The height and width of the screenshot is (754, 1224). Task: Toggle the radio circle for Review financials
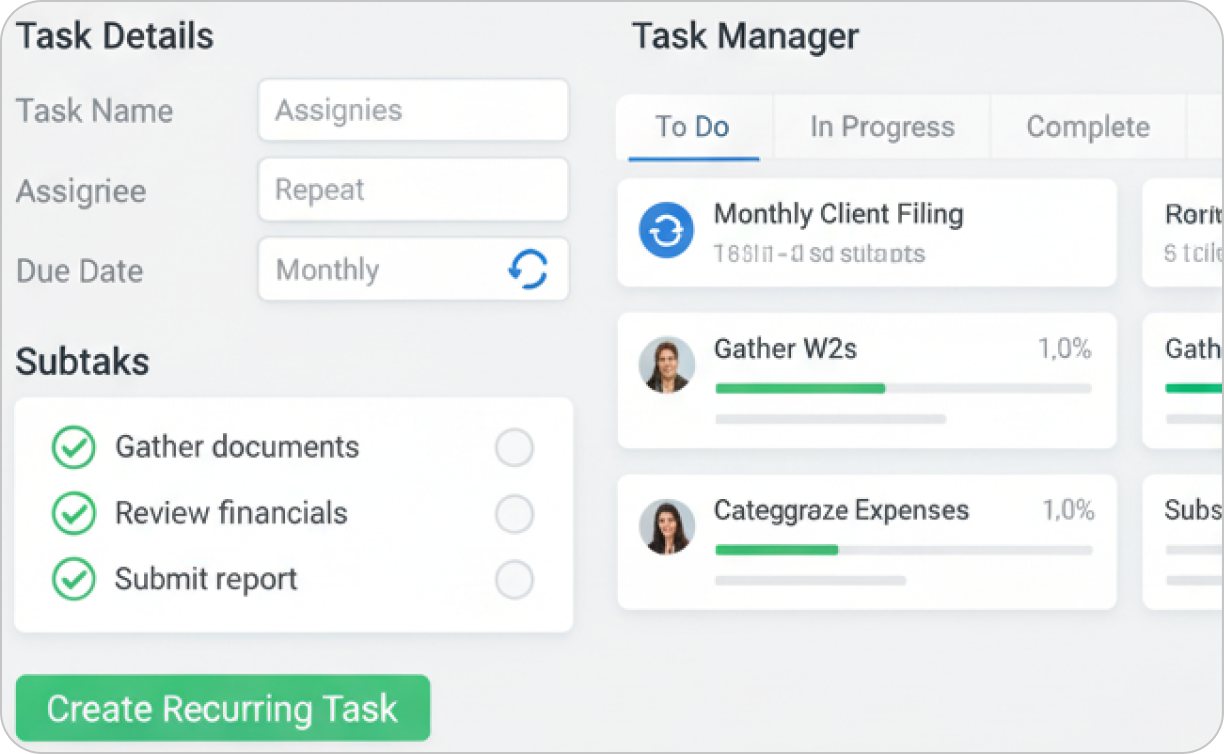tap(514, 514)
